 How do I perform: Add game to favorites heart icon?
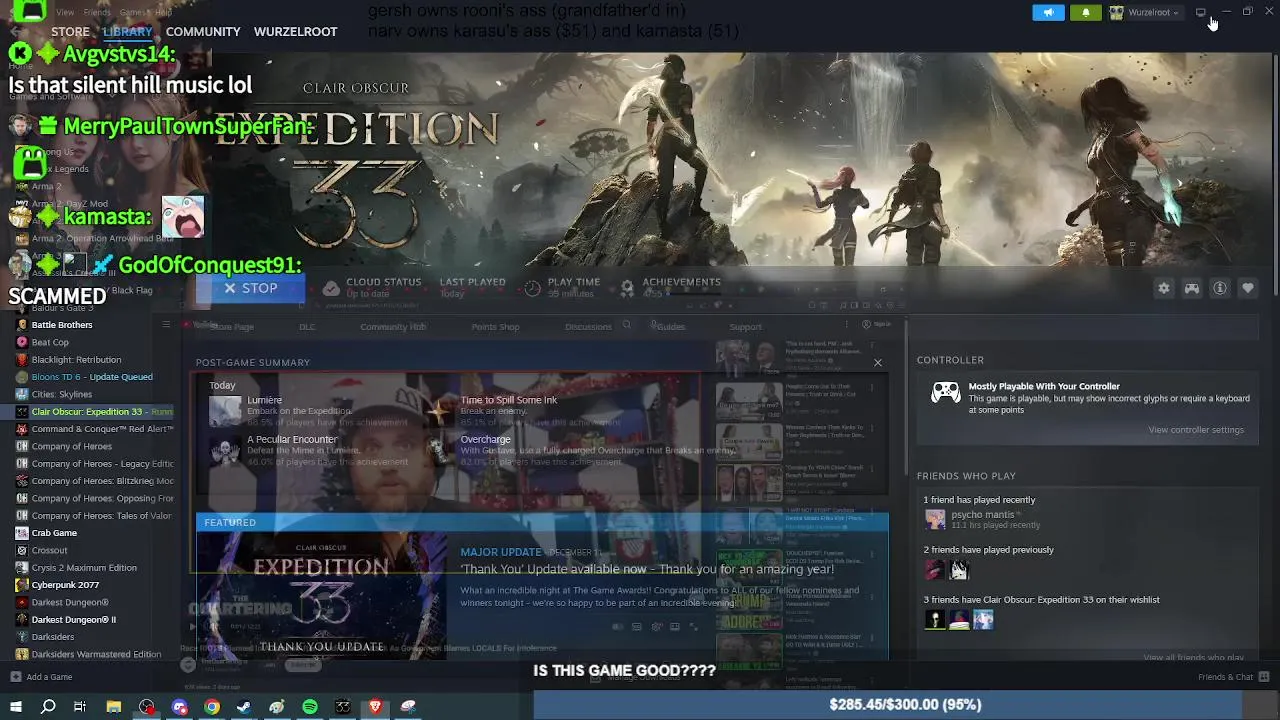1248,288
